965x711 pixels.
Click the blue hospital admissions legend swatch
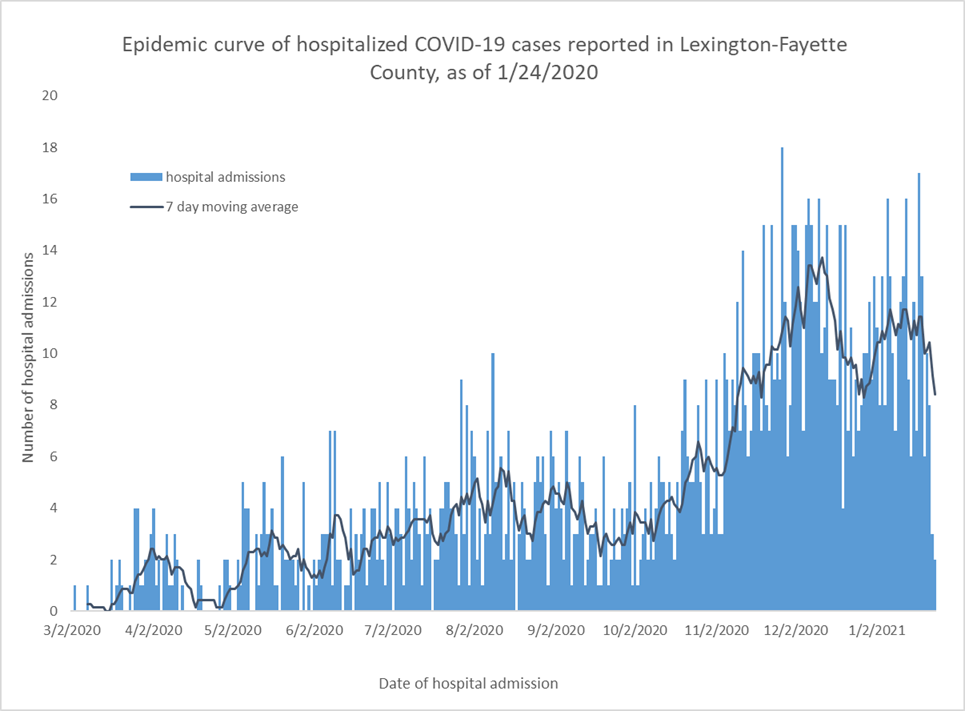[146, 177]
